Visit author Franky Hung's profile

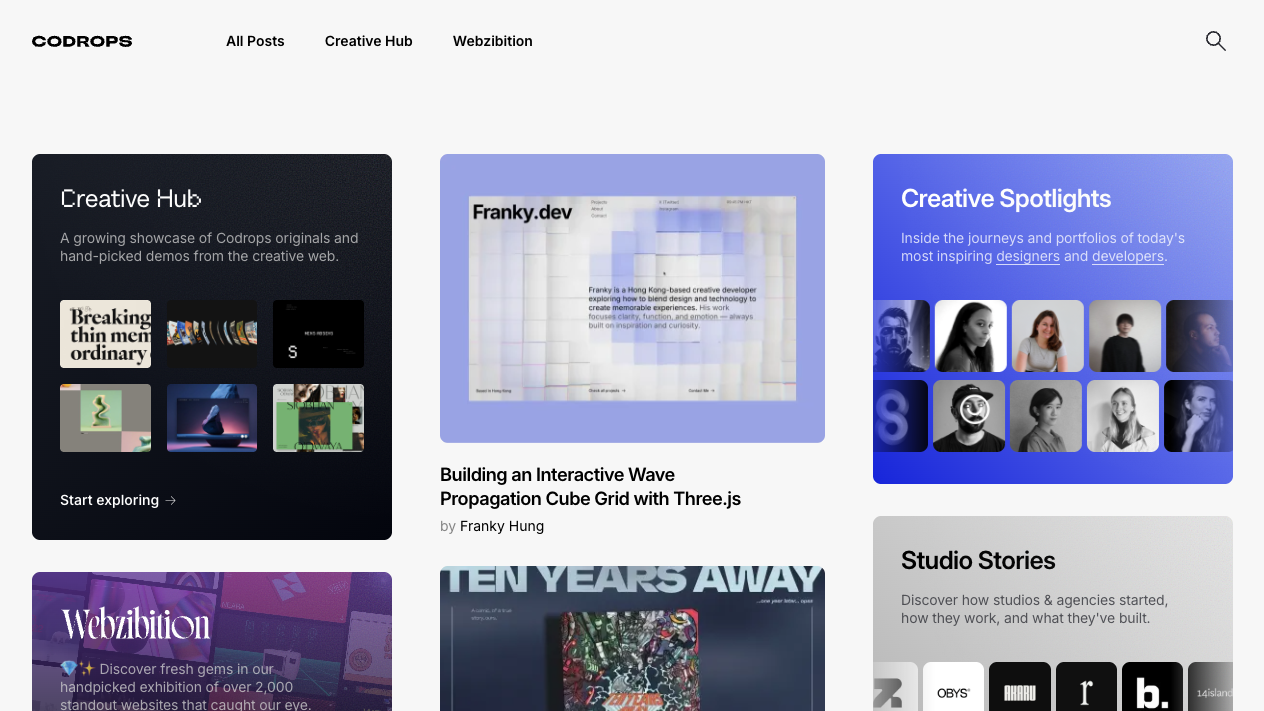coord(502,526)
